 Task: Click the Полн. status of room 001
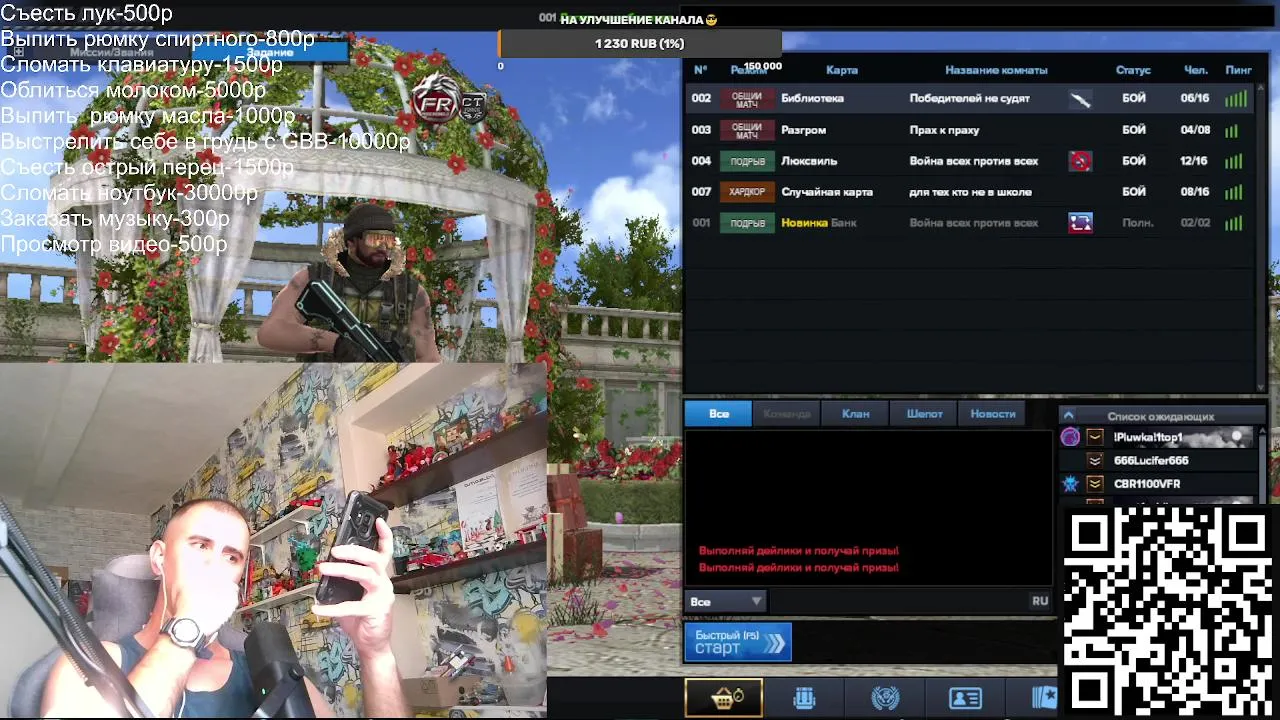click(x=1137, y=223)
